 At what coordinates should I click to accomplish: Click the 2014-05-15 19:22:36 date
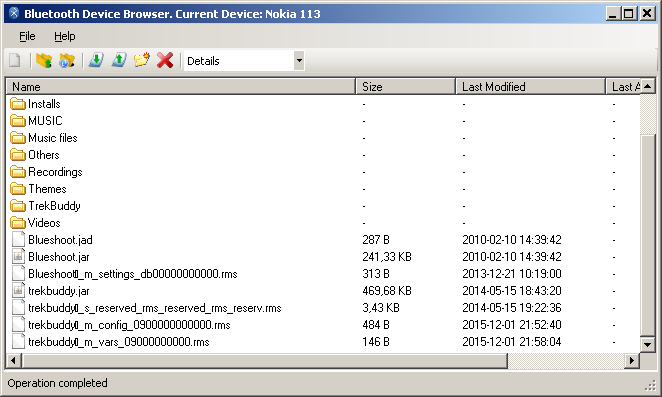[x=512, y=307]
